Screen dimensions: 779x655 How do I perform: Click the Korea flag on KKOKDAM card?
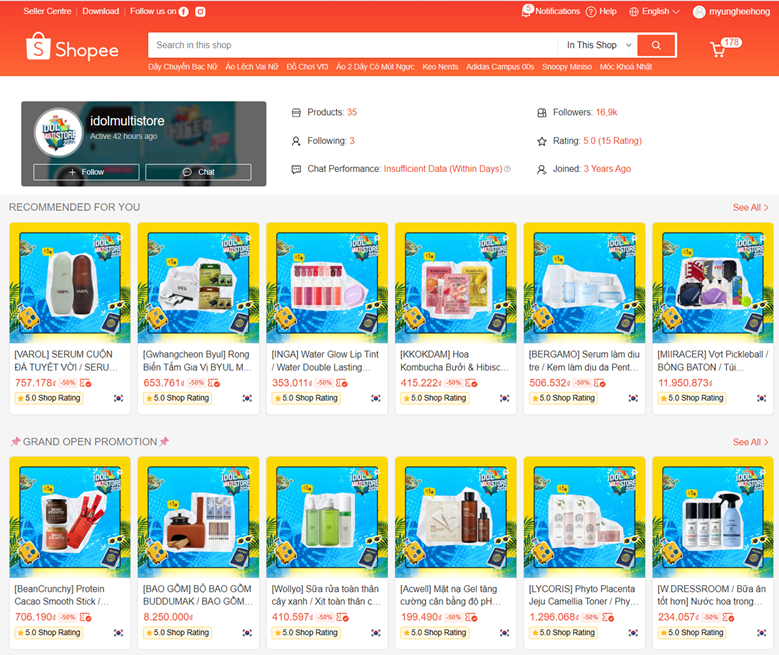(x=504, y=398)
